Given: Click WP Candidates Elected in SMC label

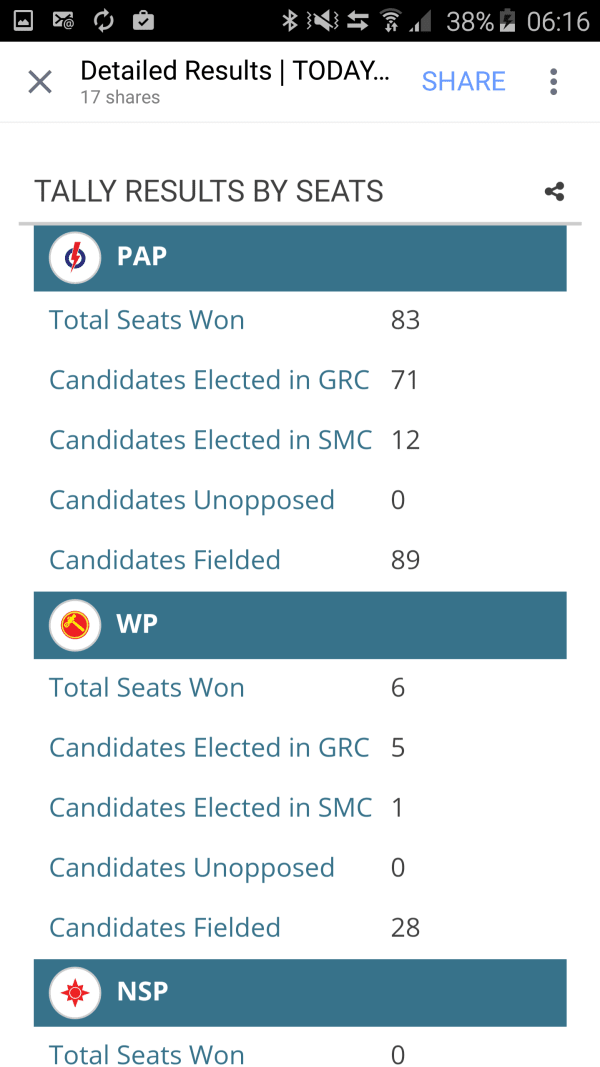Looking at the screenshot, I should click(x=211, y=808).
